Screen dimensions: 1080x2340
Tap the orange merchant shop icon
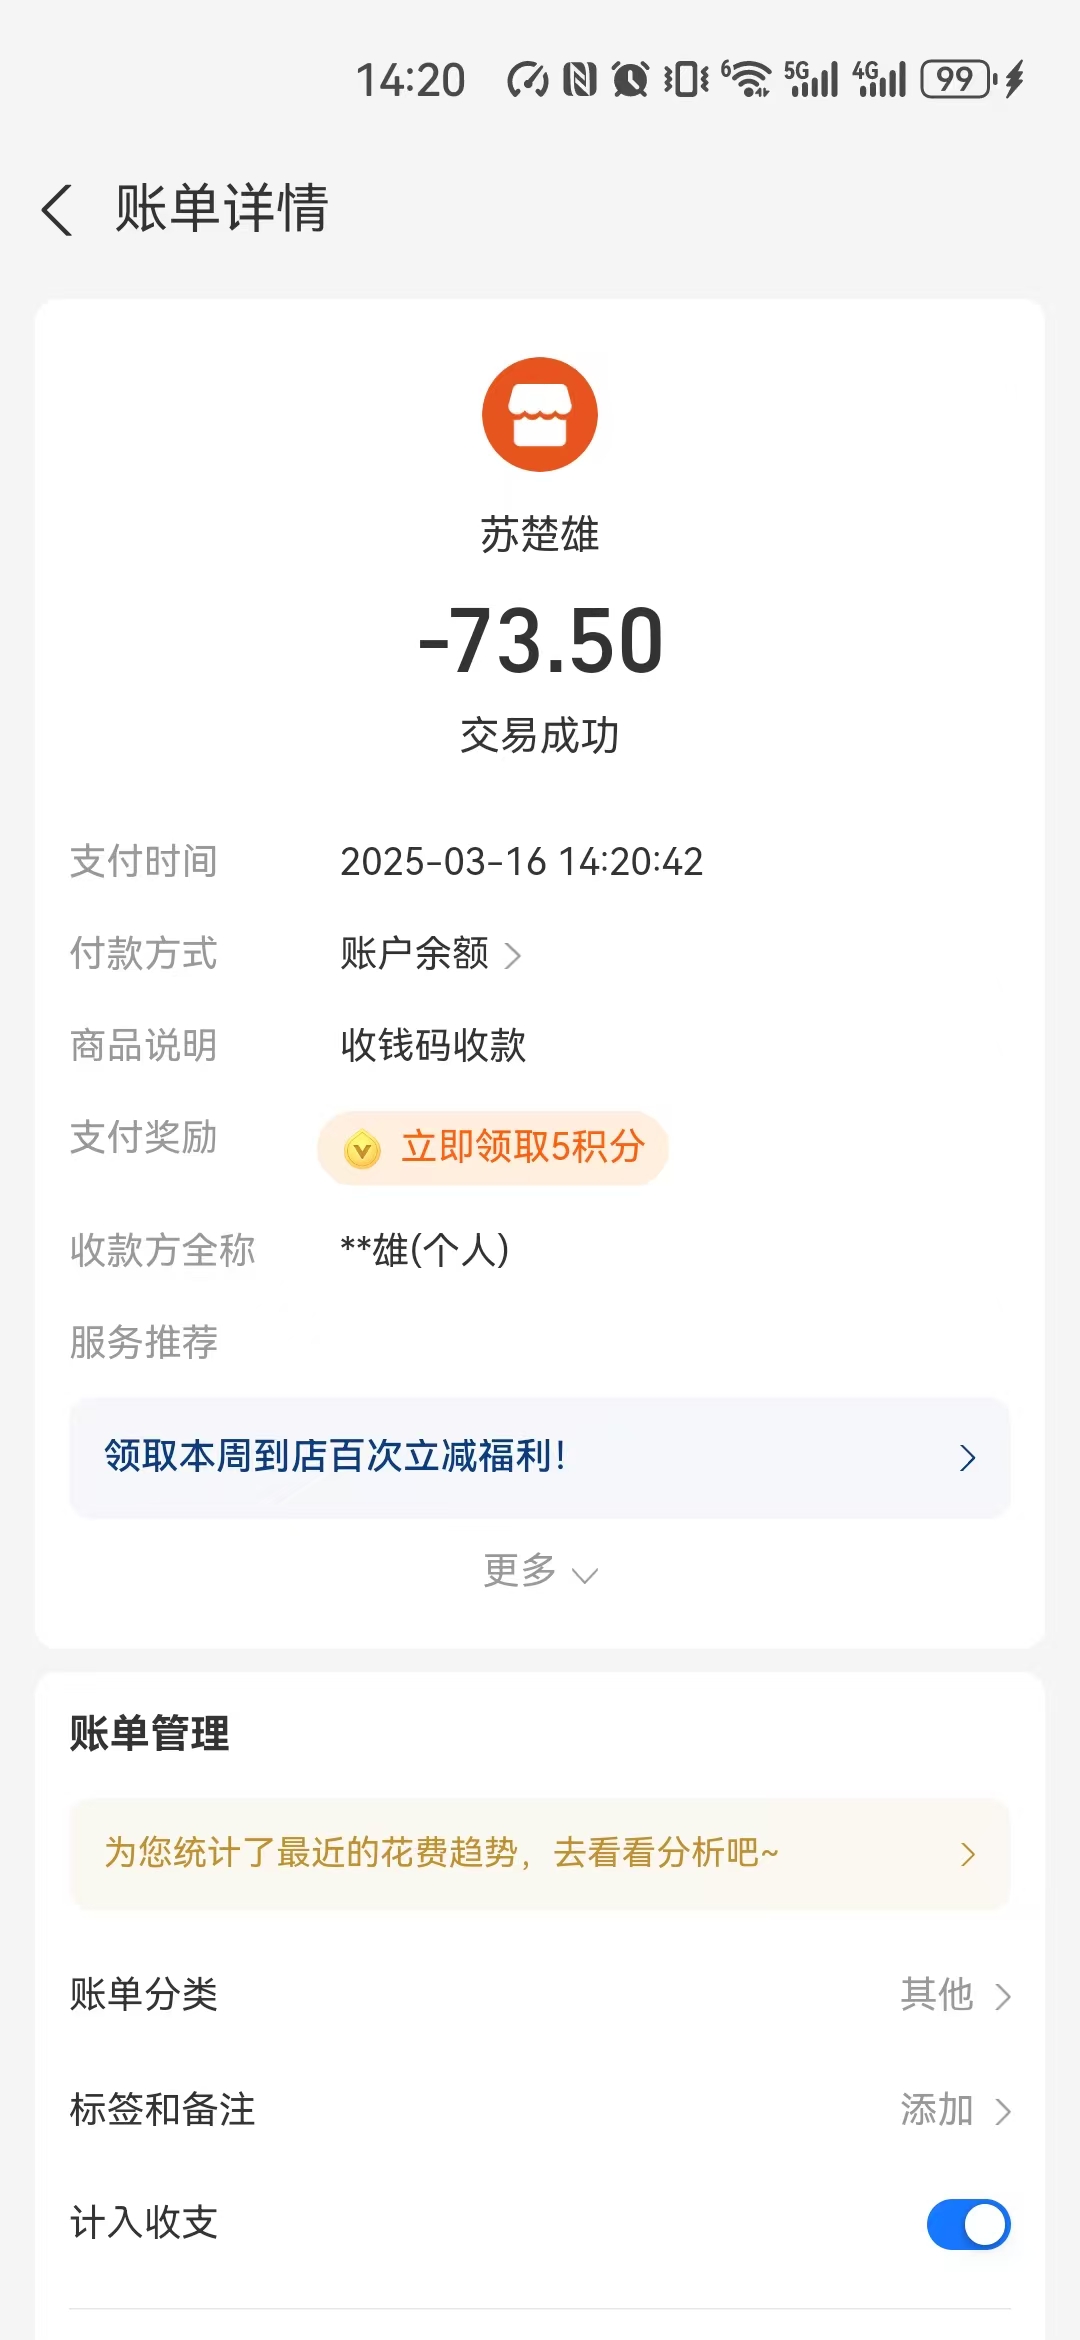[540, 414]
